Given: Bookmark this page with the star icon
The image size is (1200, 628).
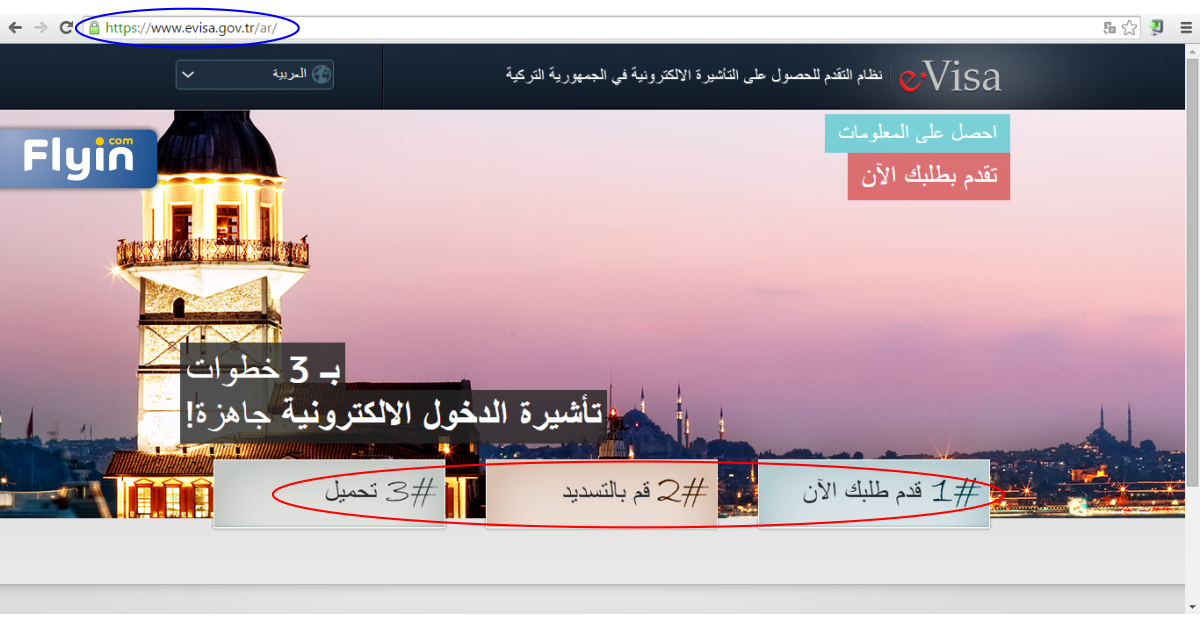Looking at the screenshot, I should tap(1129, 28).
